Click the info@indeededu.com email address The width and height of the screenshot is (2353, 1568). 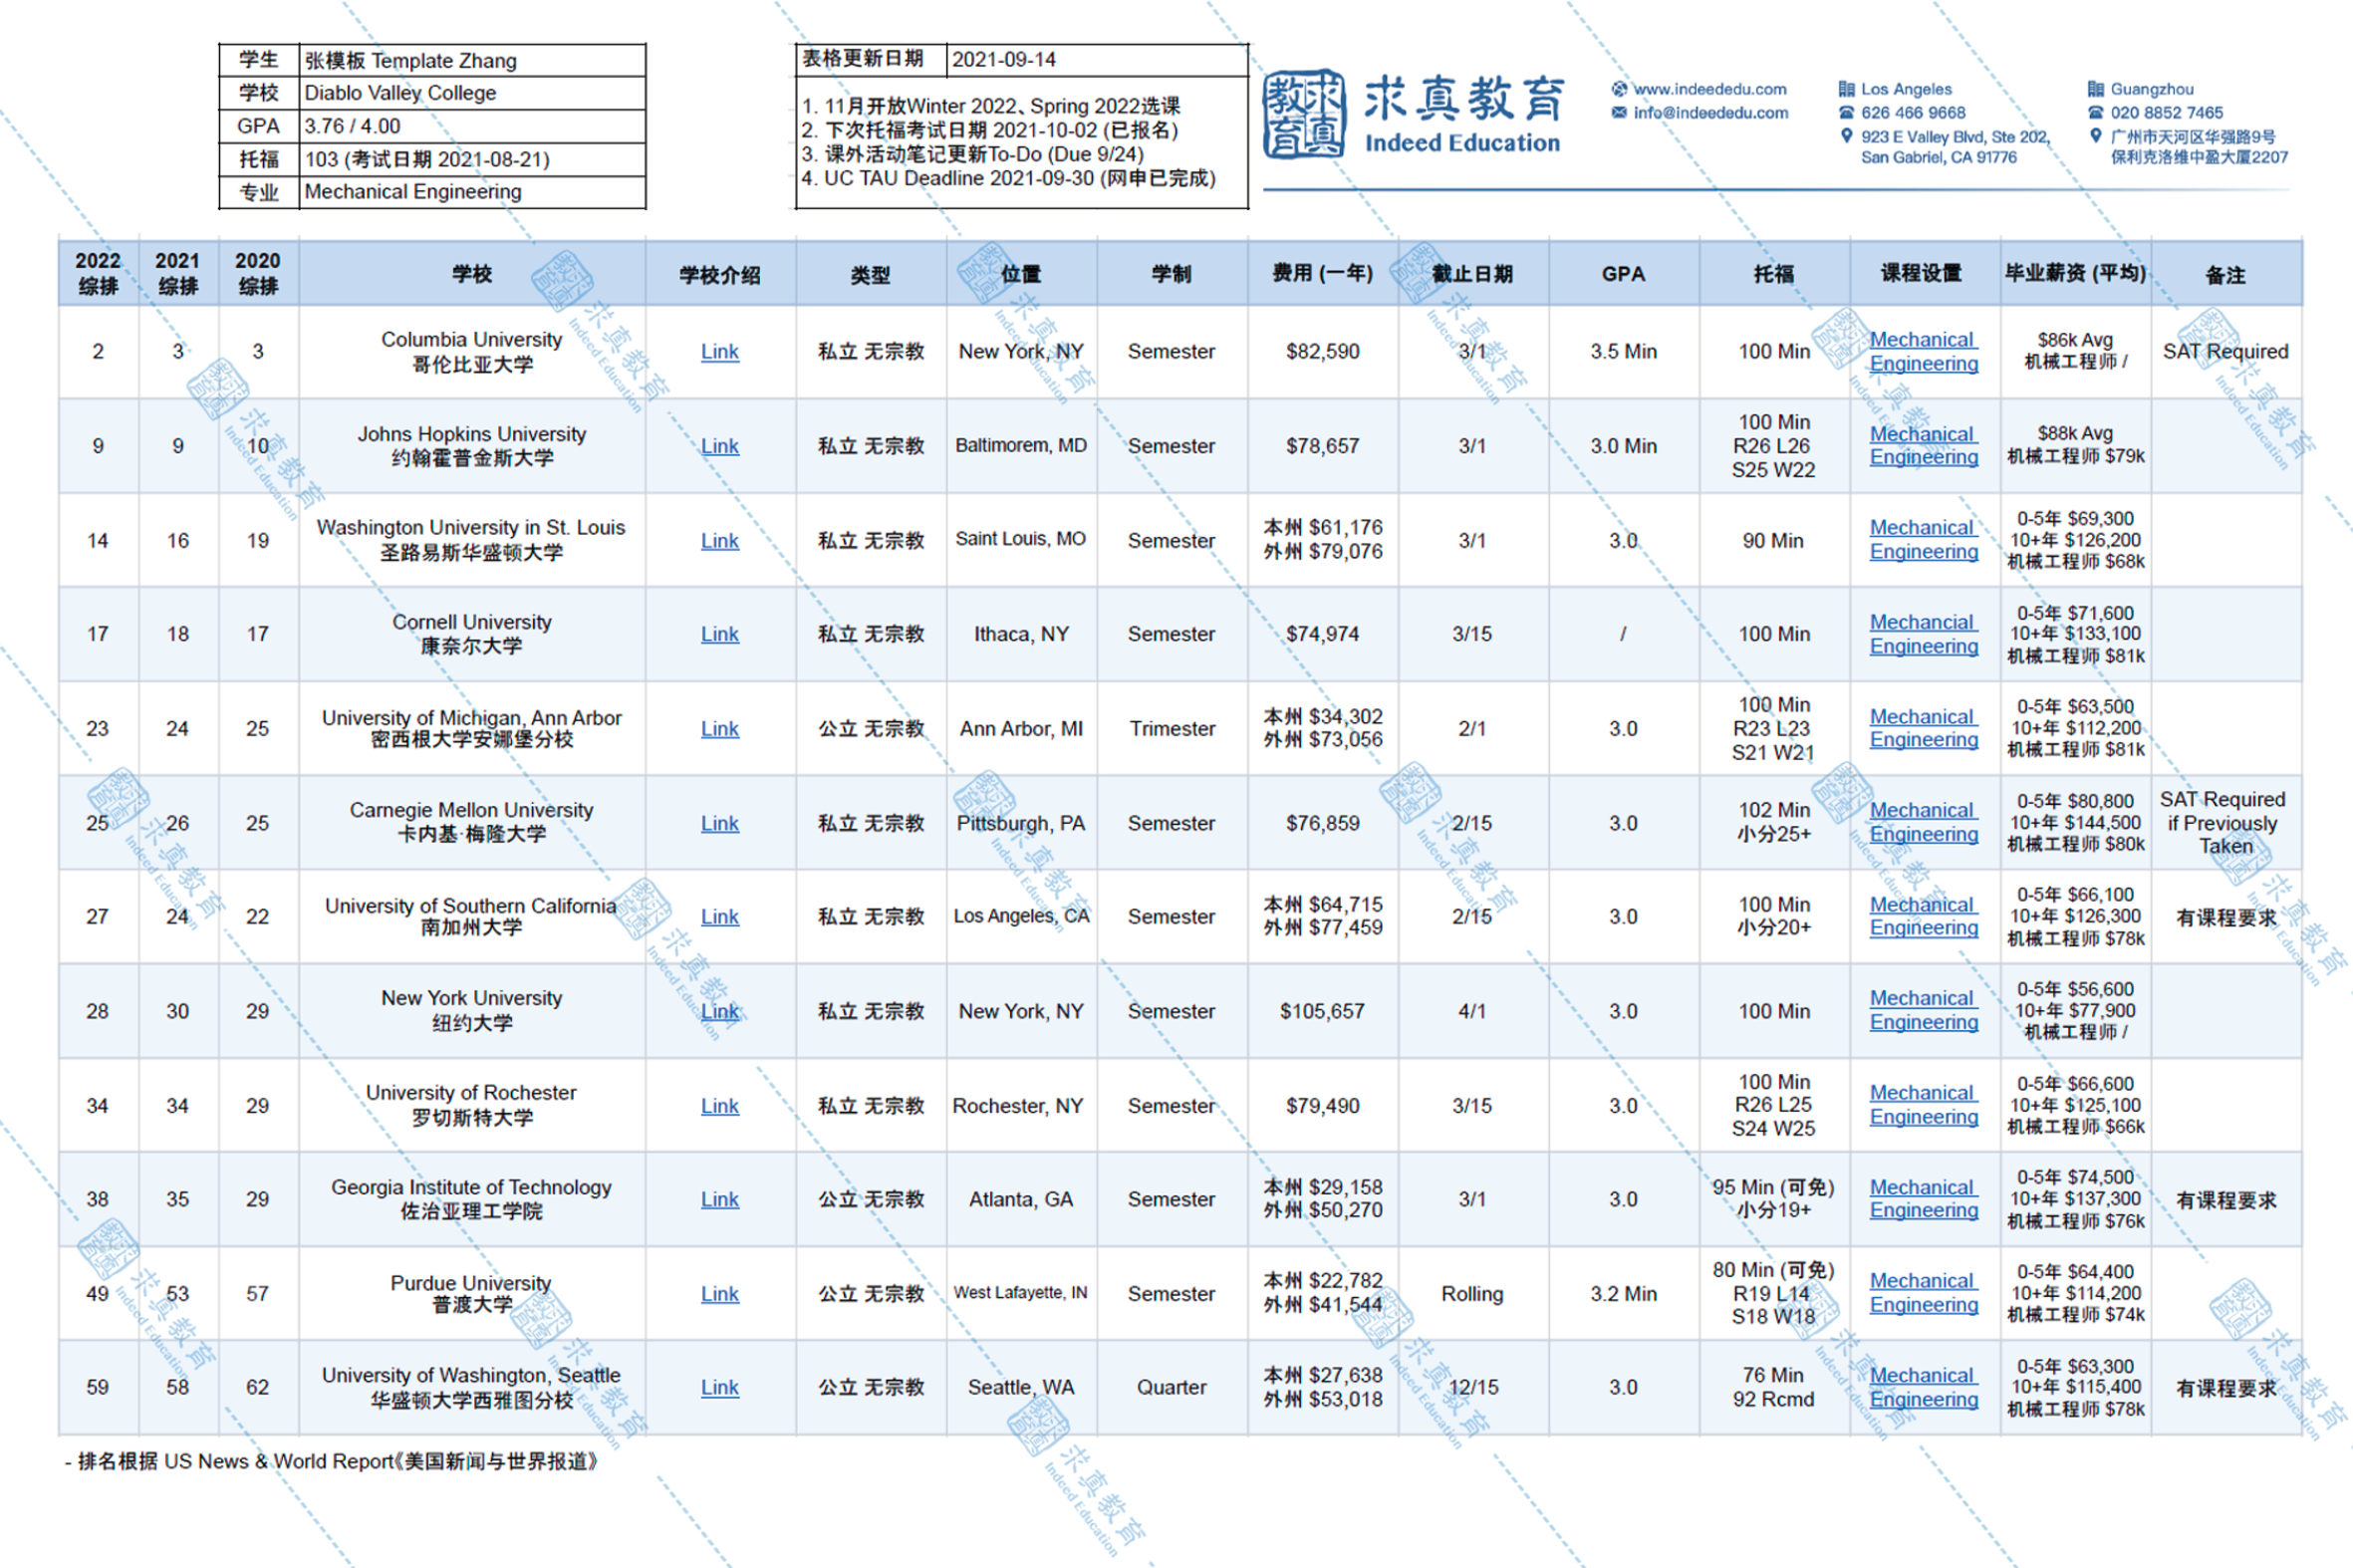pos(1711,113)
